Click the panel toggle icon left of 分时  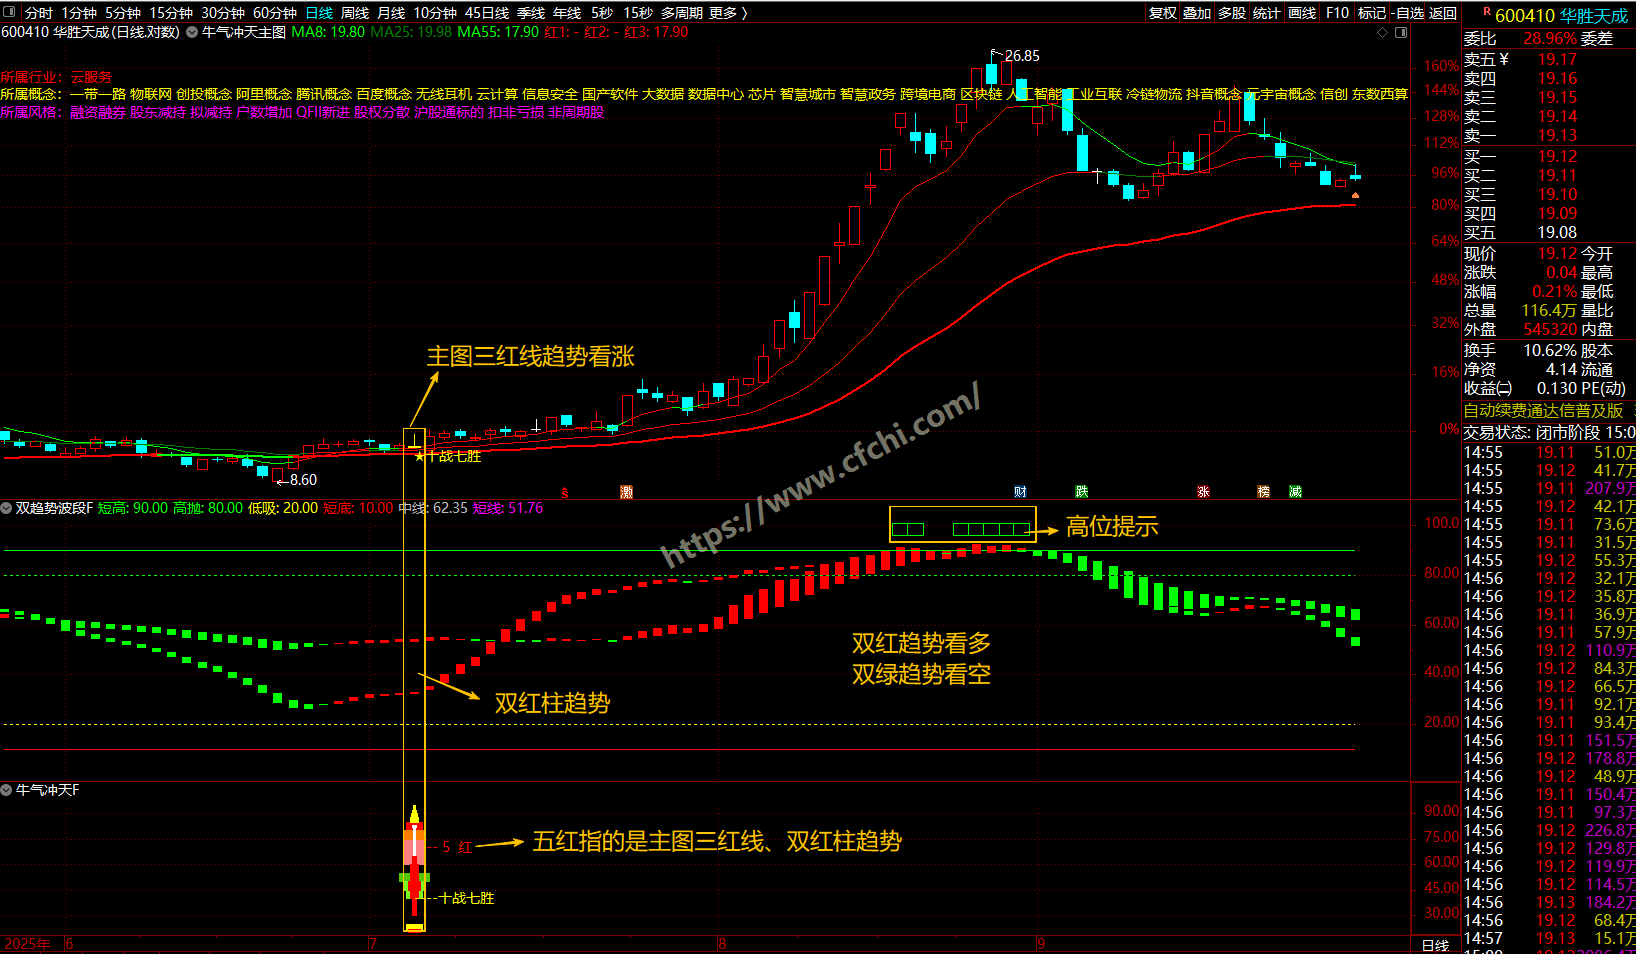[11, 13]
